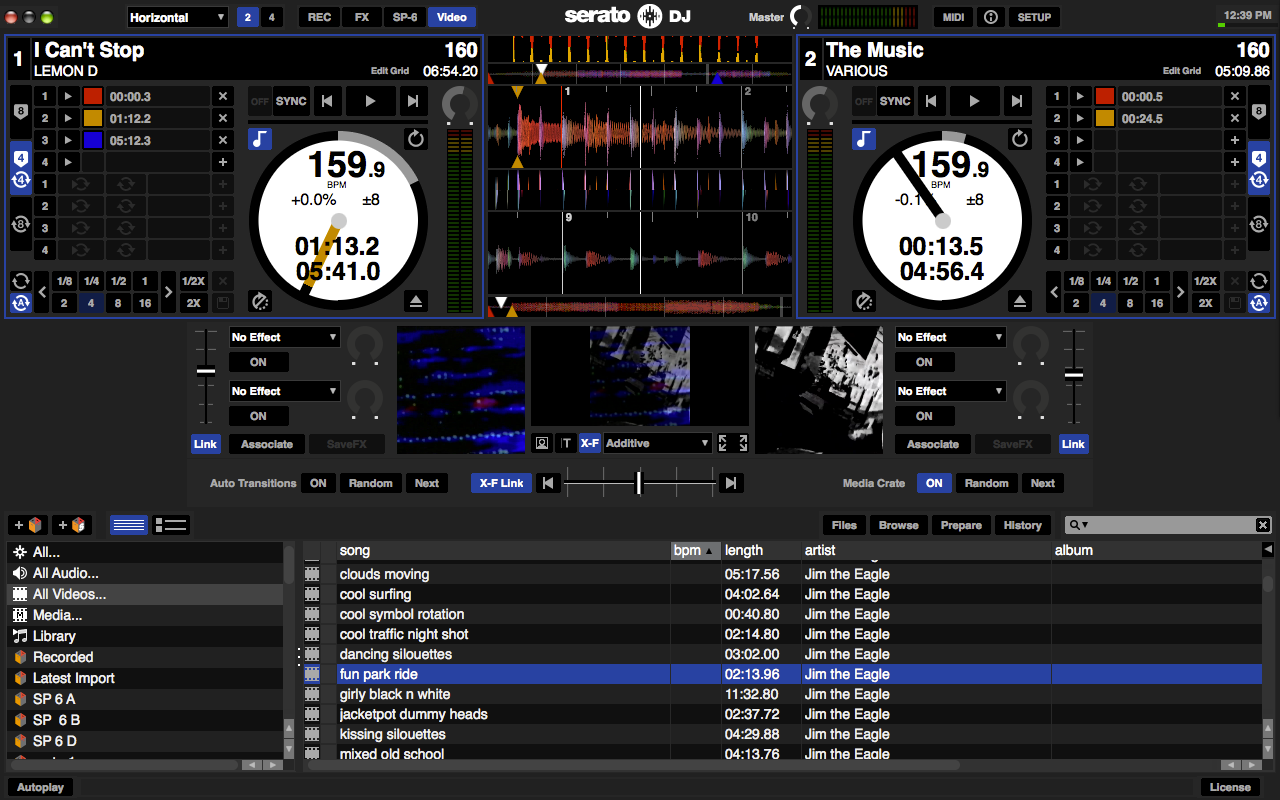
Task: Open right deck second No Effect dropdown
Action: (x=951, y=391)
